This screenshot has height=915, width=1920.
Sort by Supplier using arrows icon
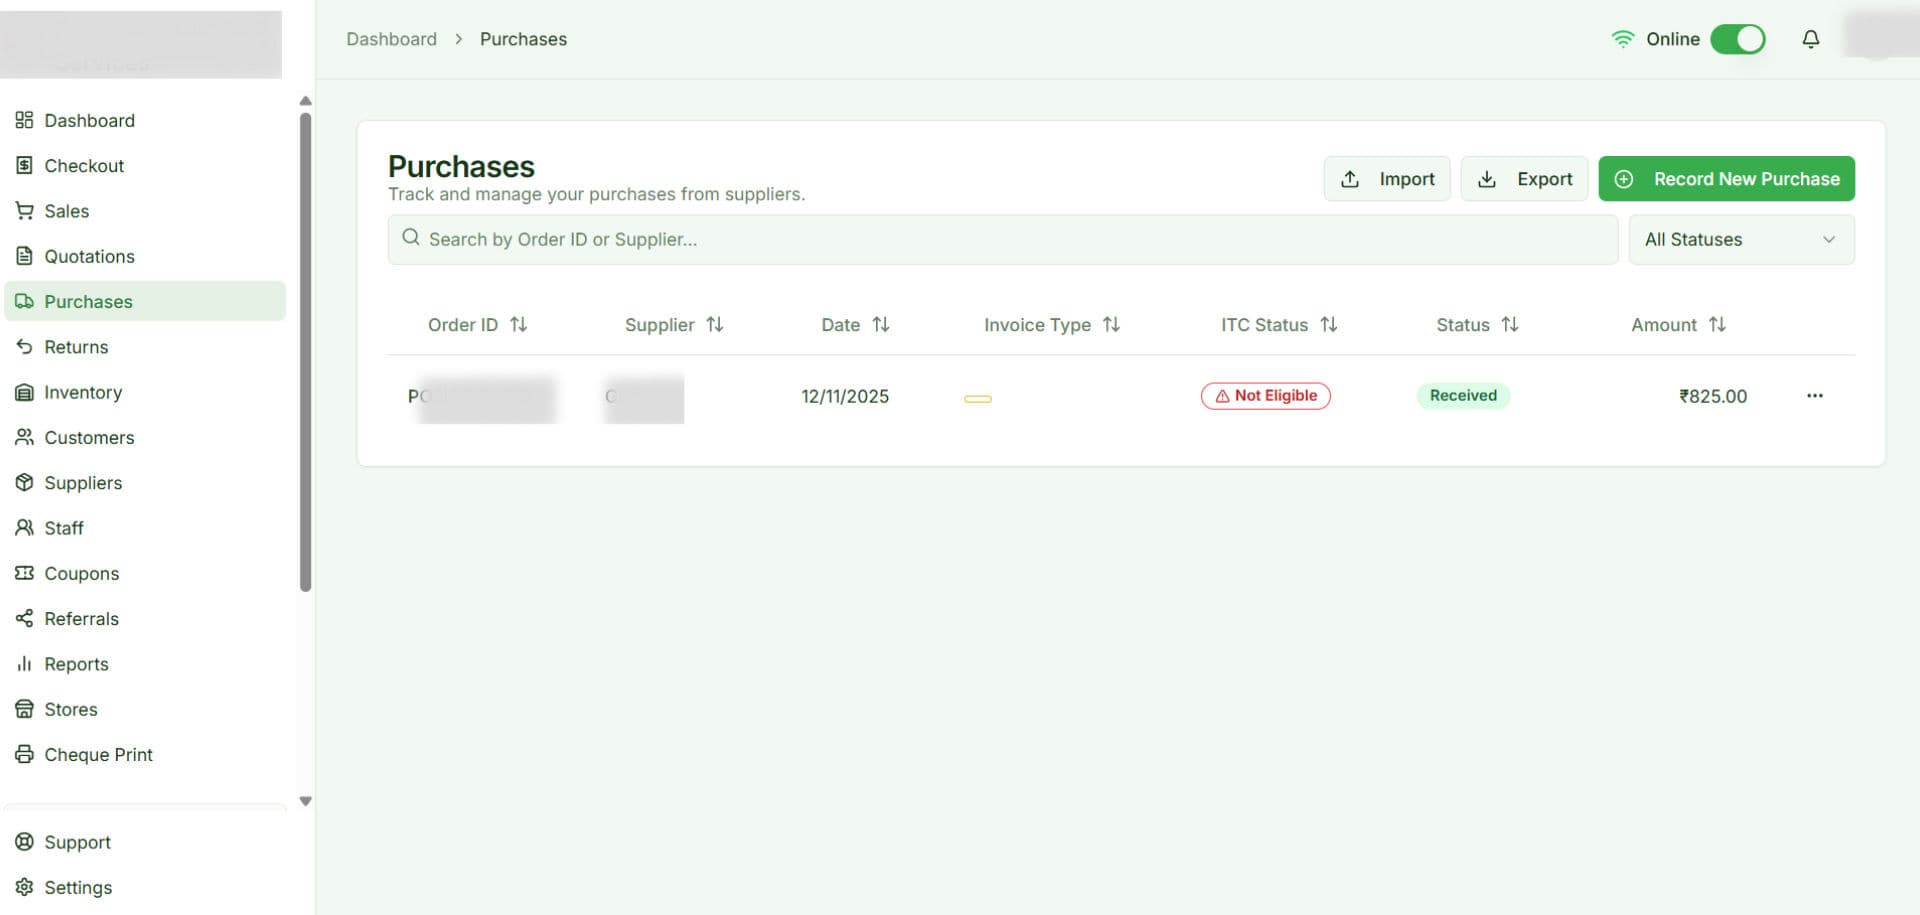click(x=714, y=325)
